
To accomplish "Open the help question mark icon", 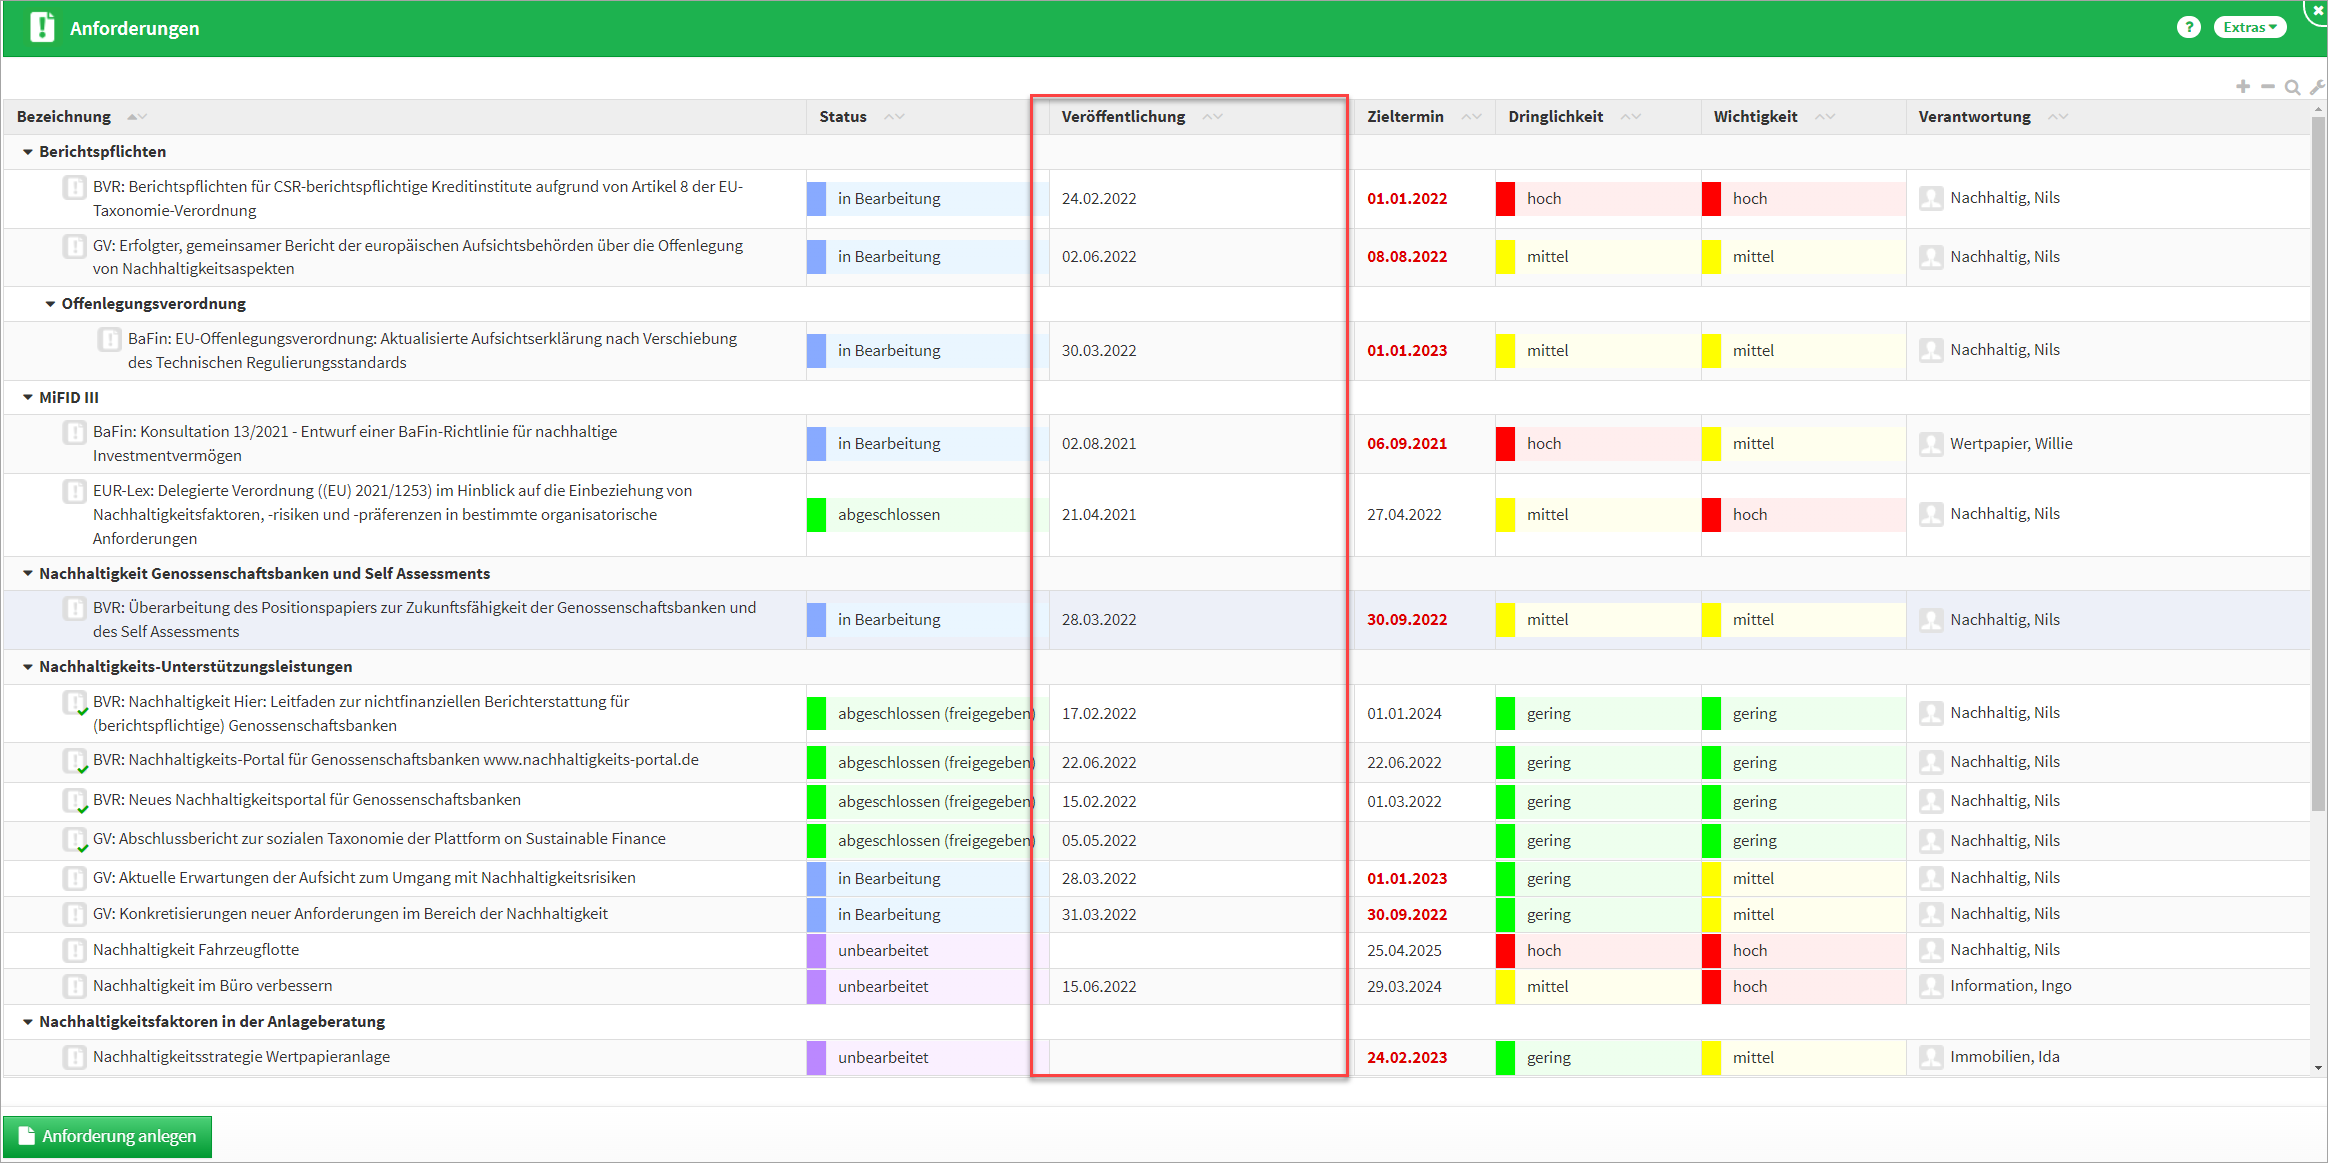I will [x=2188, y=27].
